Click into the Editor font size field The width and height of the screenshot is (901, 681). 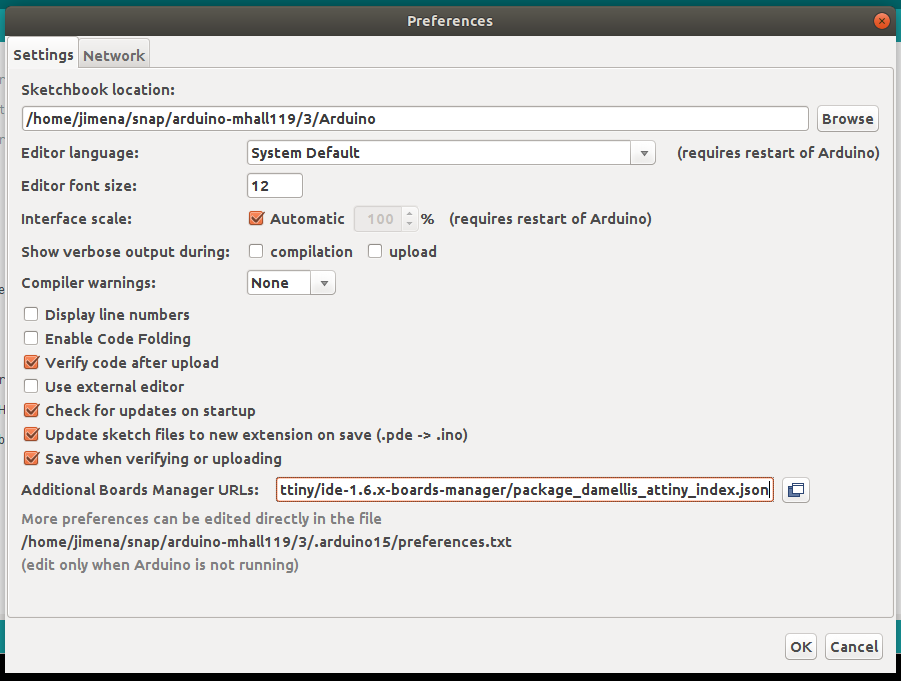coord(274,186)
